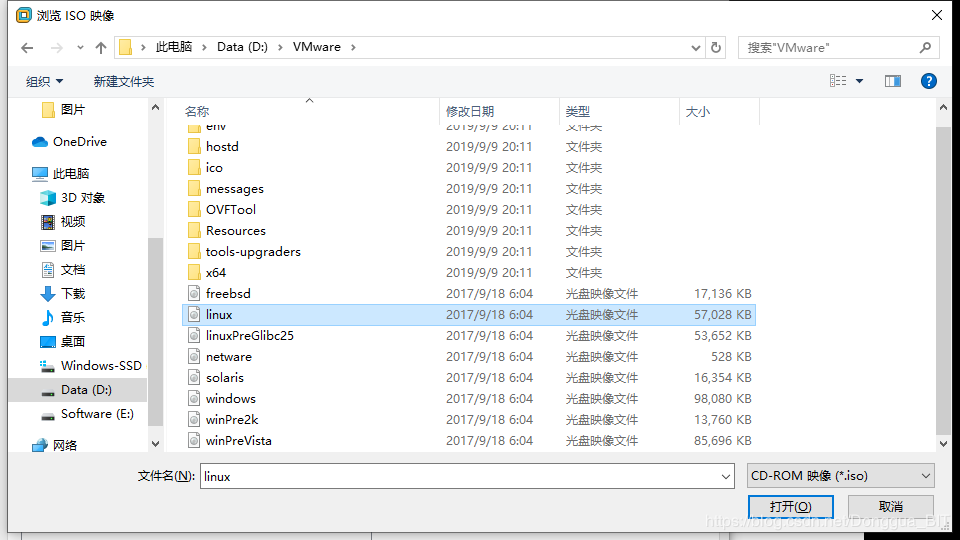Toggle the preview pane icon
This screenshot has width=960, height=540.
pyautogui.click(x=892, y=81)
